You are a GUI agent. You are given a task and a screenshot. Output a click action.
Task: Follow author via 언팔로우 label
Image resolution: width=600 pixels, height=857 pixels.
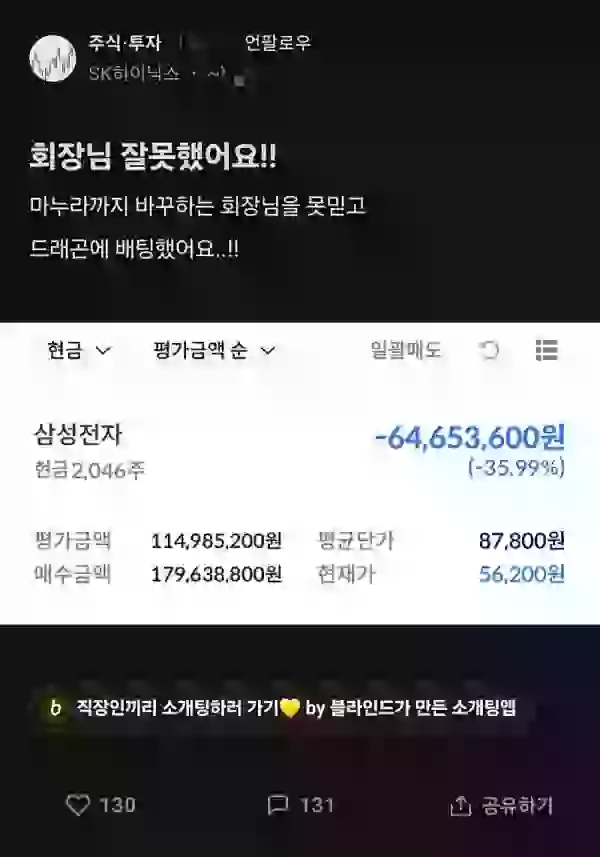coord(278,43)
